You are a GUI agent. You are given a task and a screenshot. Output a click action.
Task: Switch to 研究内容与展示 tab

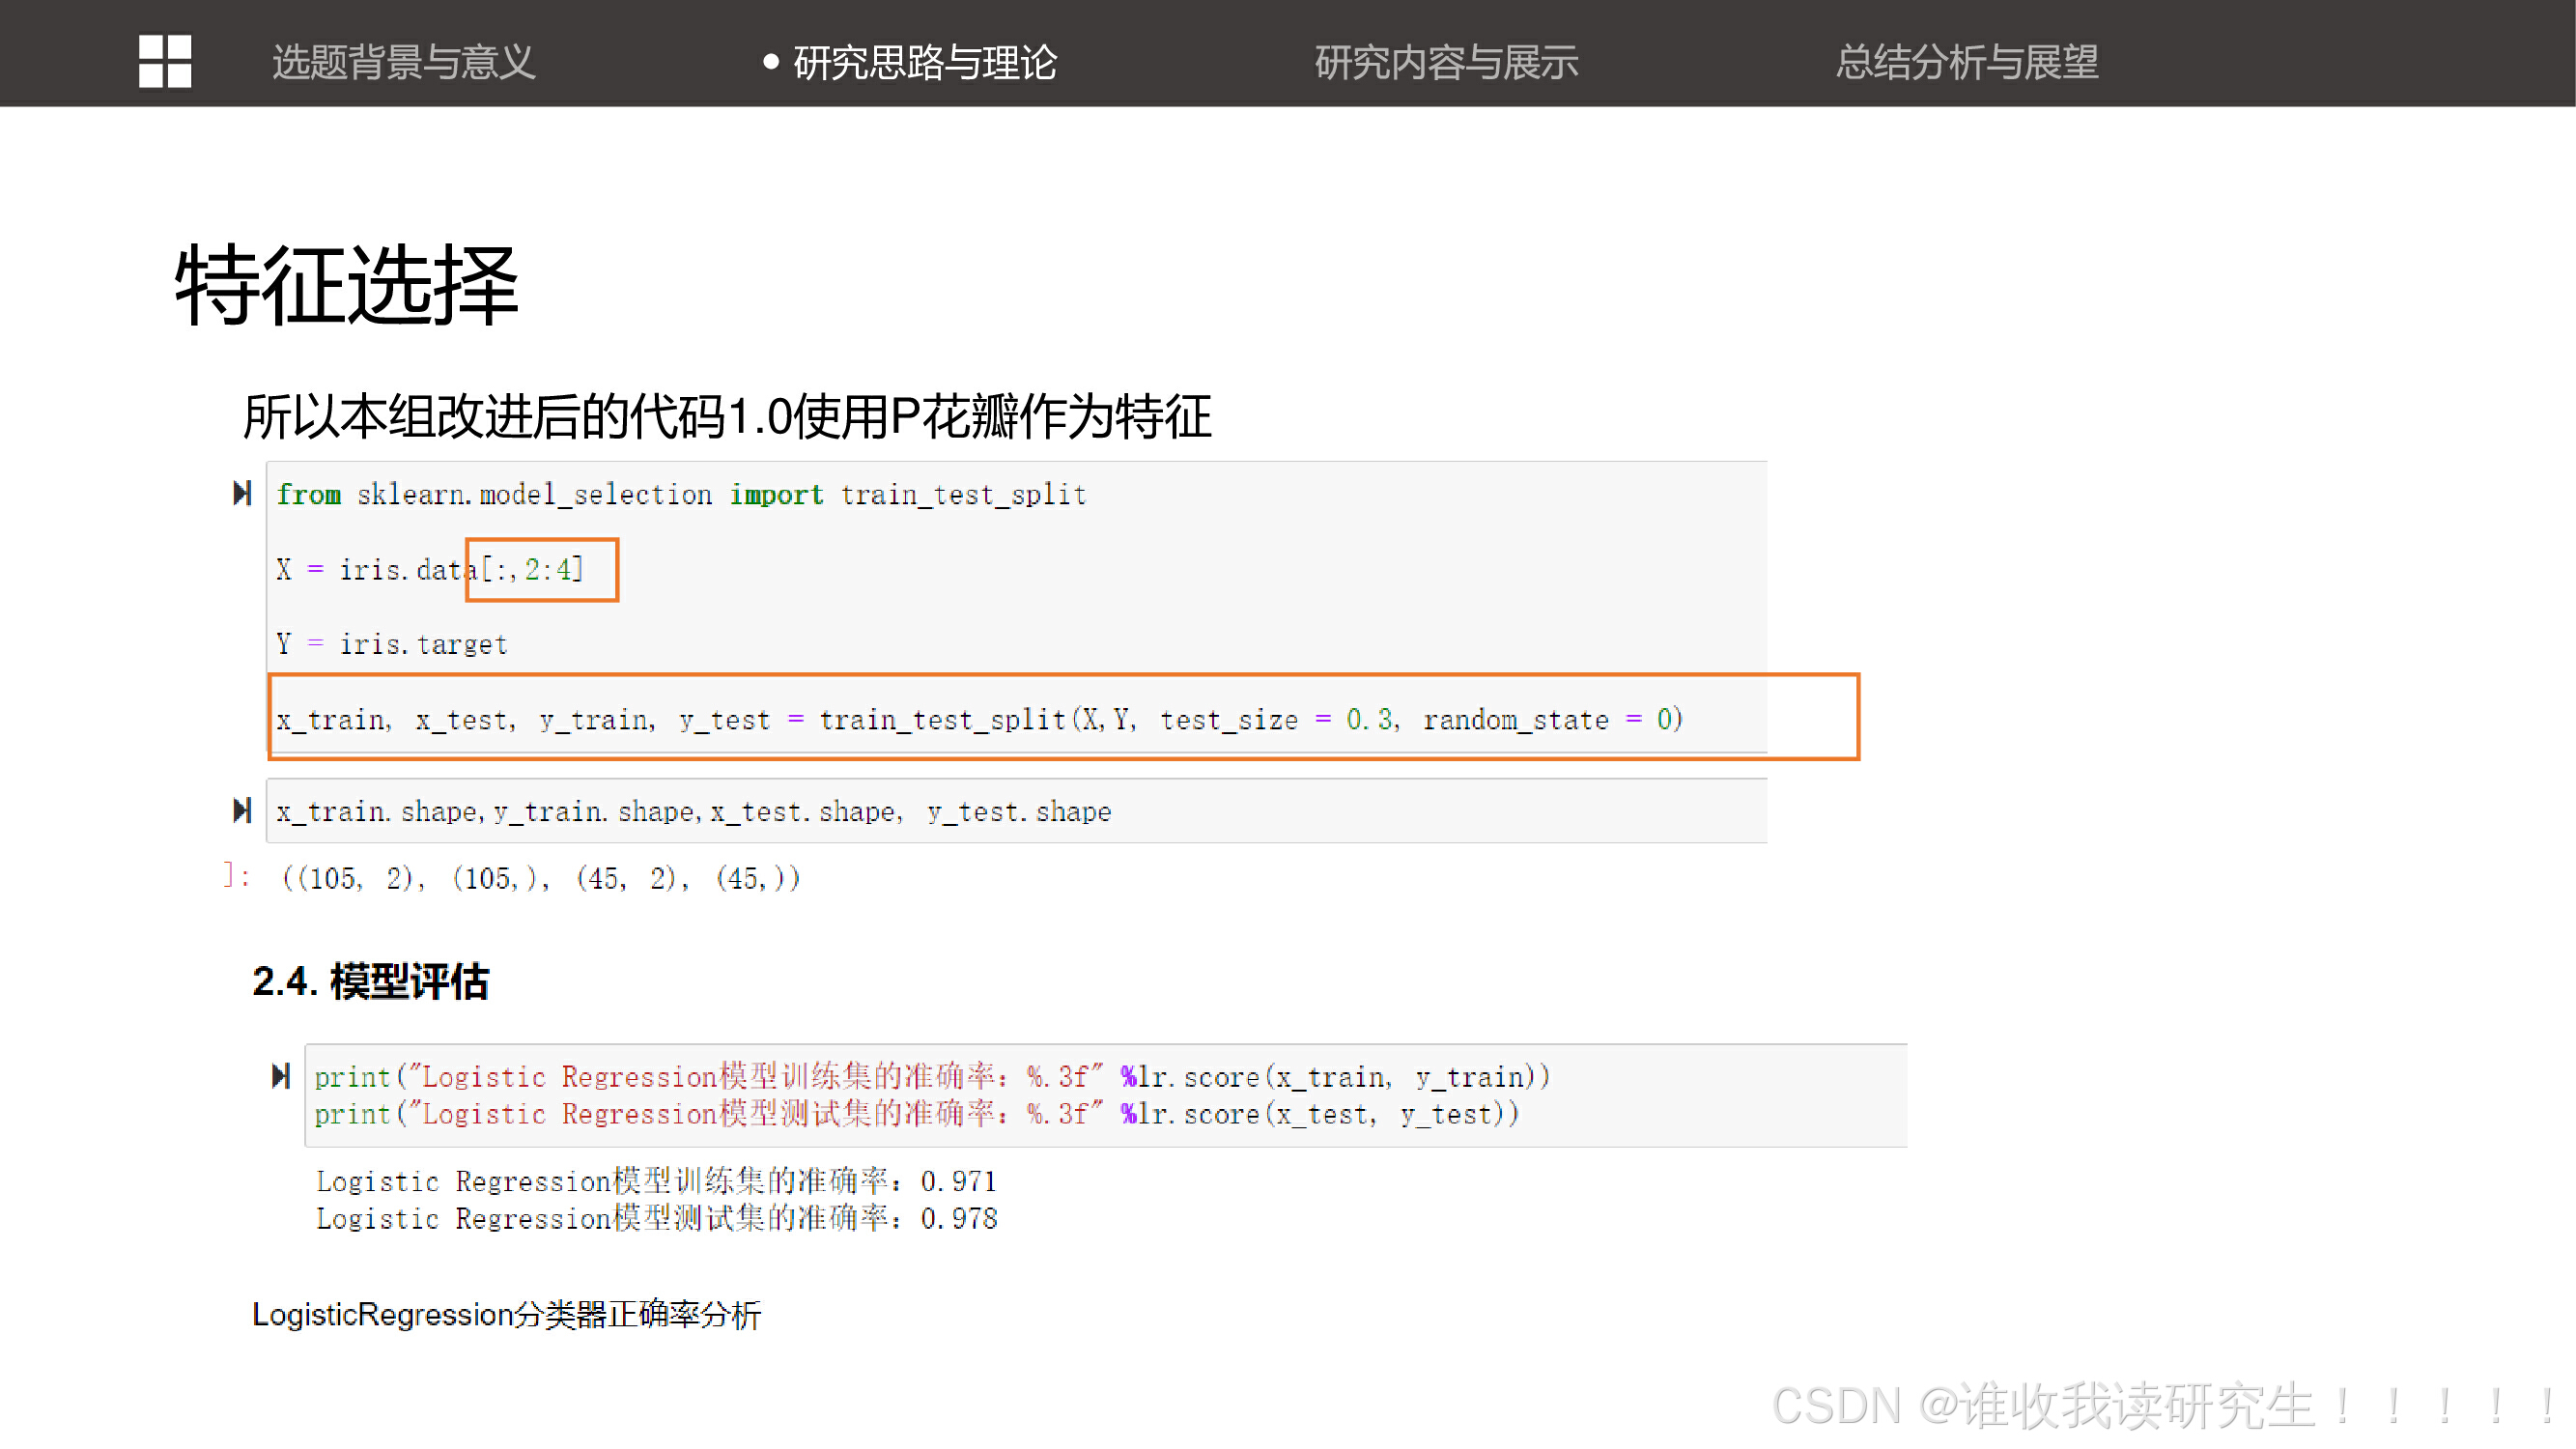point(1445,62)
